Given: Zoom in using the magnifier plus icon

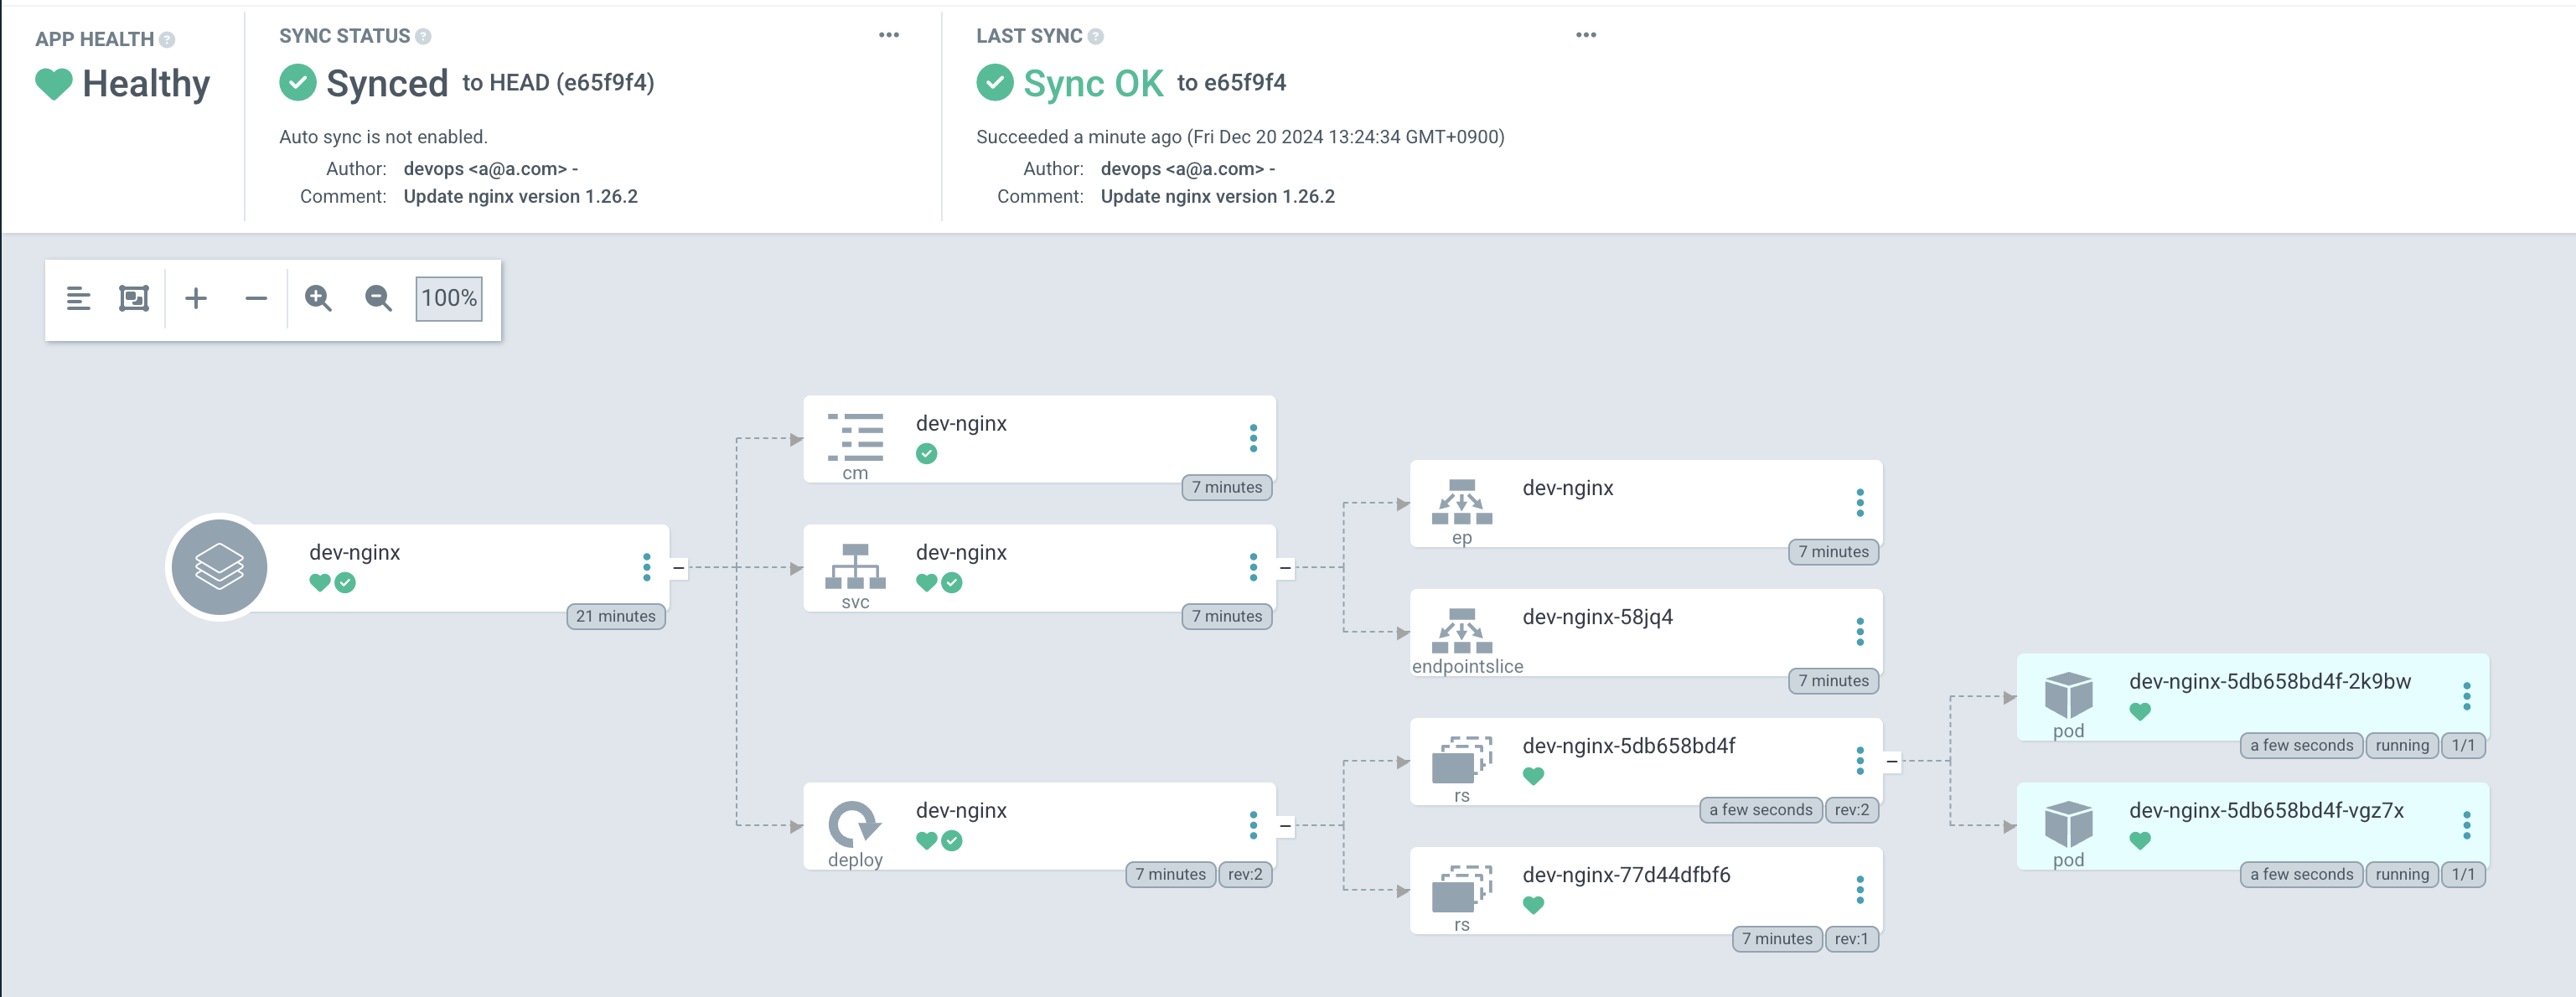Looking at the screenshot, I should pyautogui.click(x=318, y=298).
